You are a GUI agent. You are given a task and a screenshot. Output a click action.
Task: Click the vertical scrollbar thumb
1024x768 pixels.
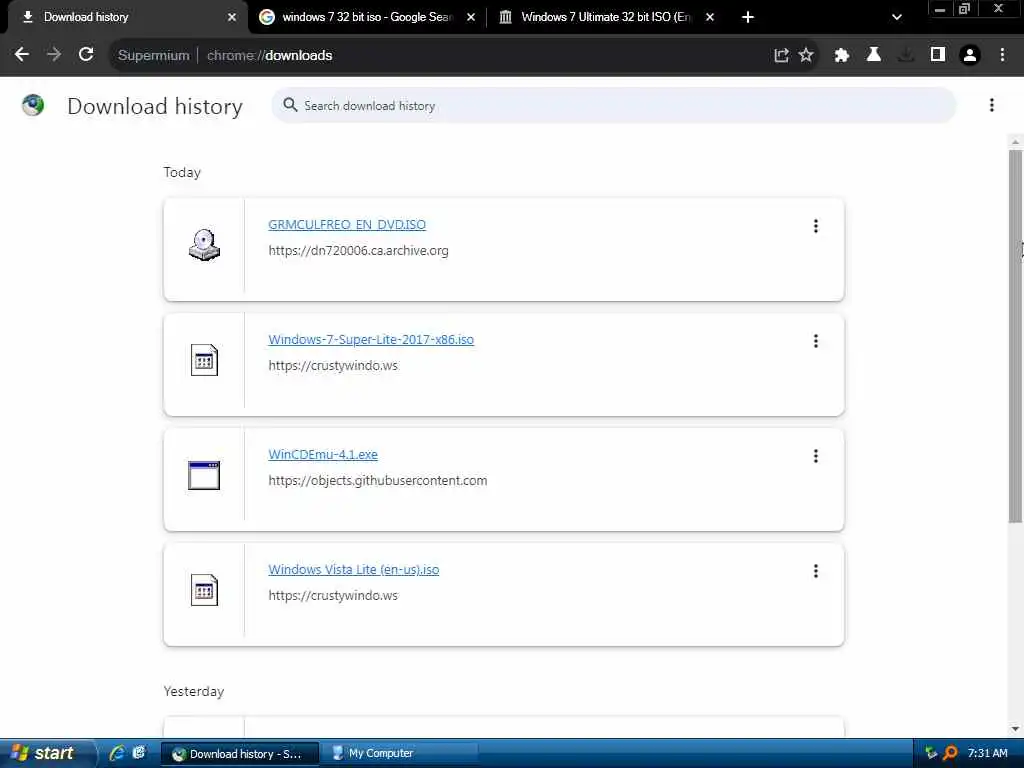pos(1015,336)
